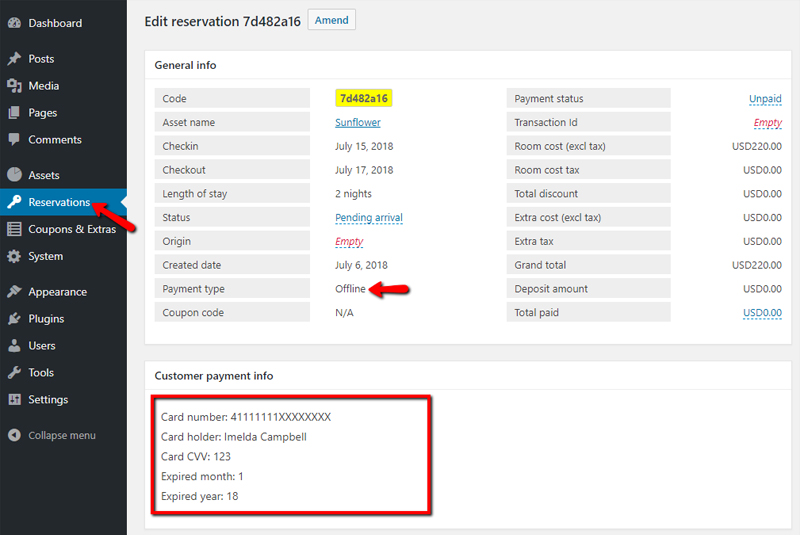Click the Extra cost (excl tax) label

point(558,217)
